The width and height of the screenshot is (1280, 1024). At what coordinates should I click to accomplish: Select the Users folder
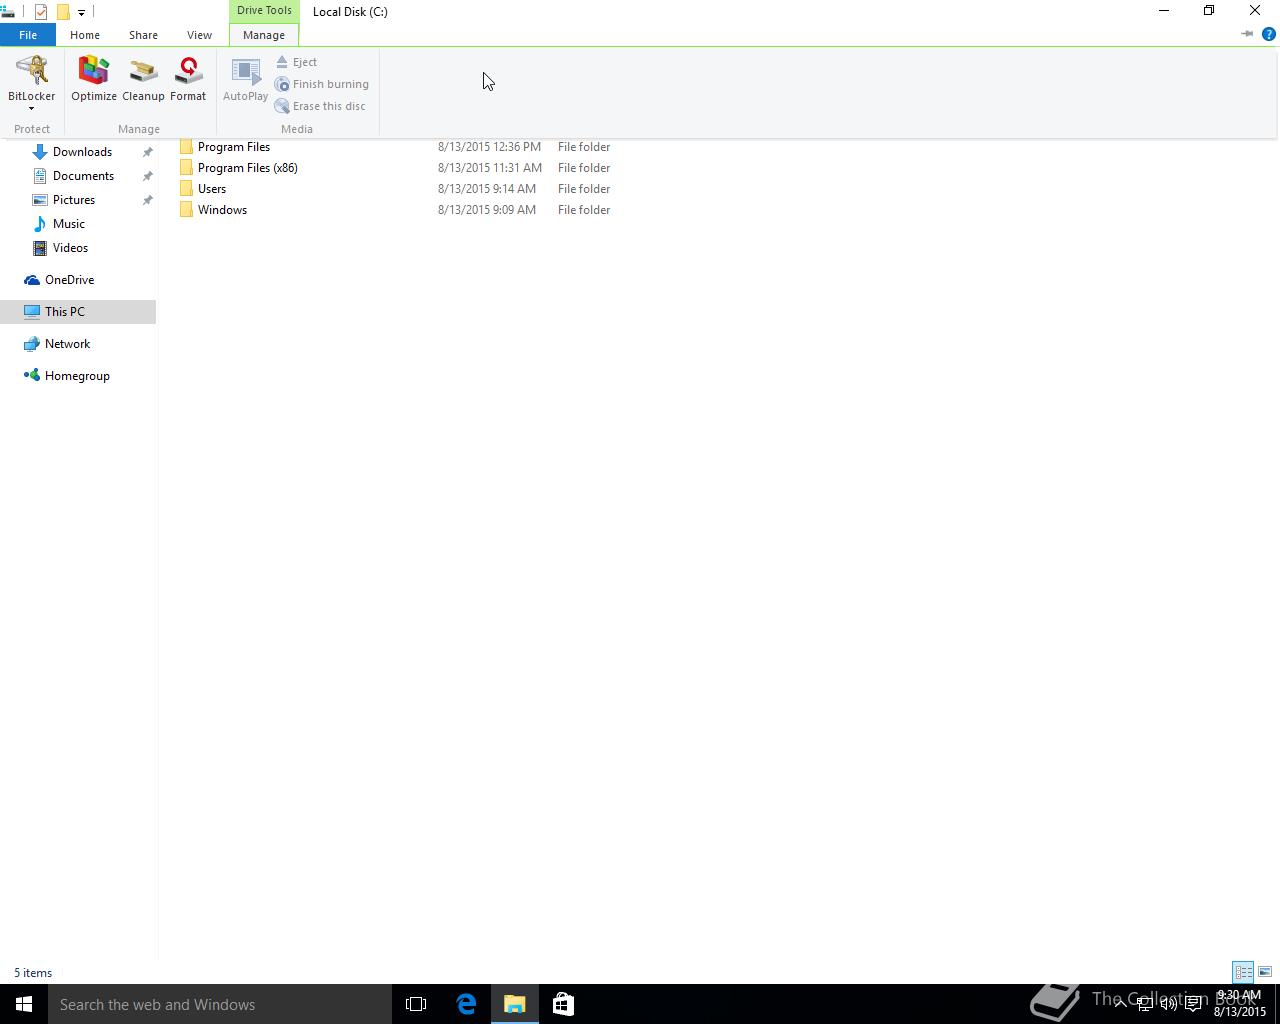tap(212, 189)
